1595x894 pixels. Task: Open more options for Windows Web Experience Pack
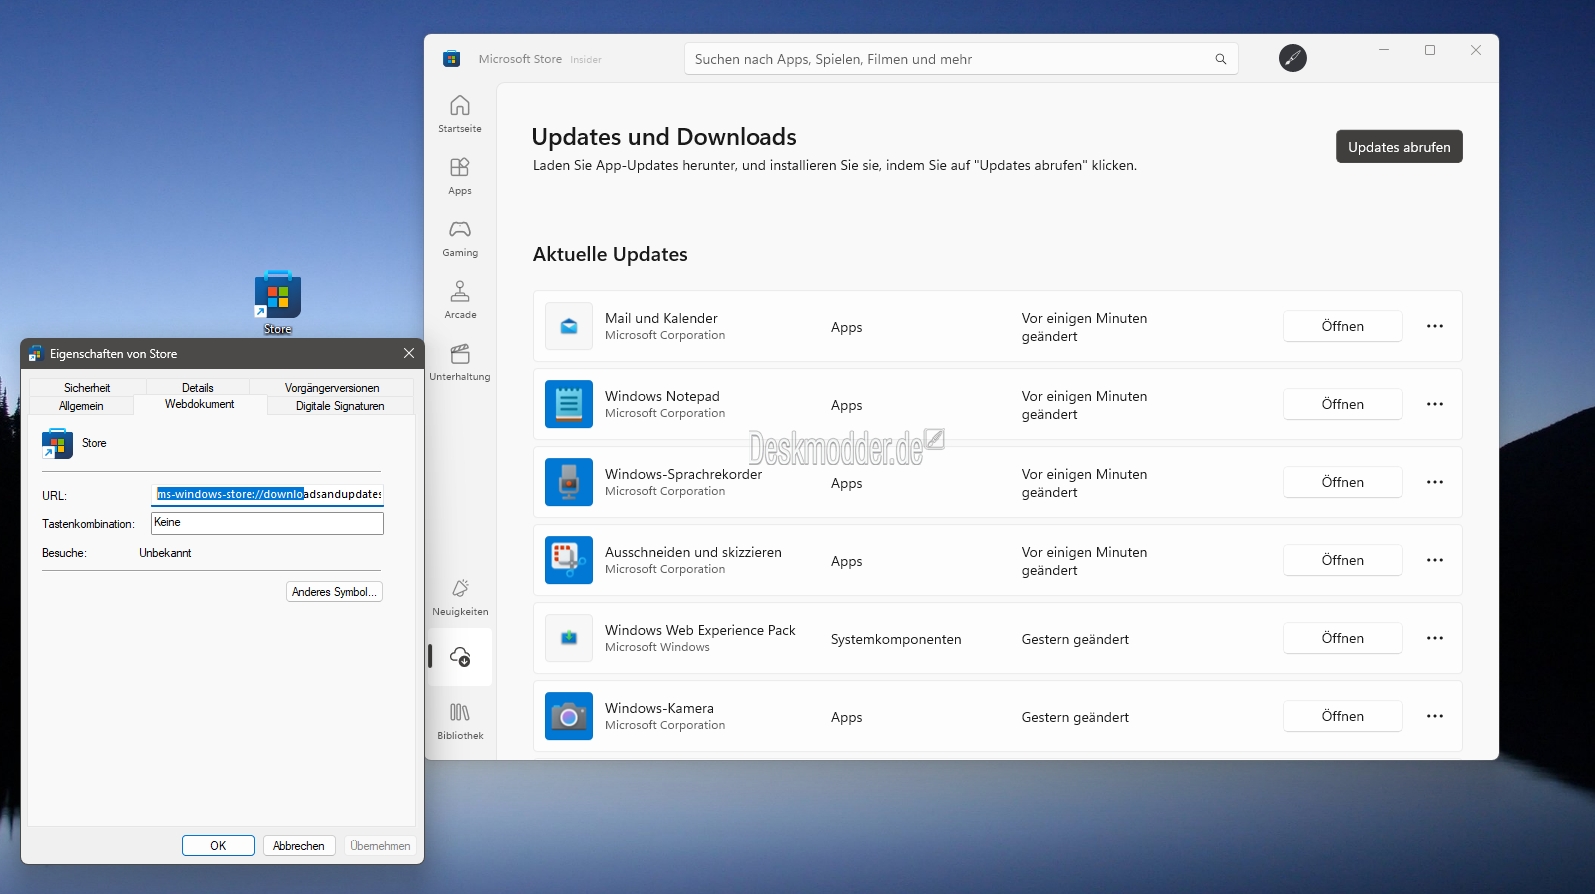pyautogui.click(x=1435, y=638)
